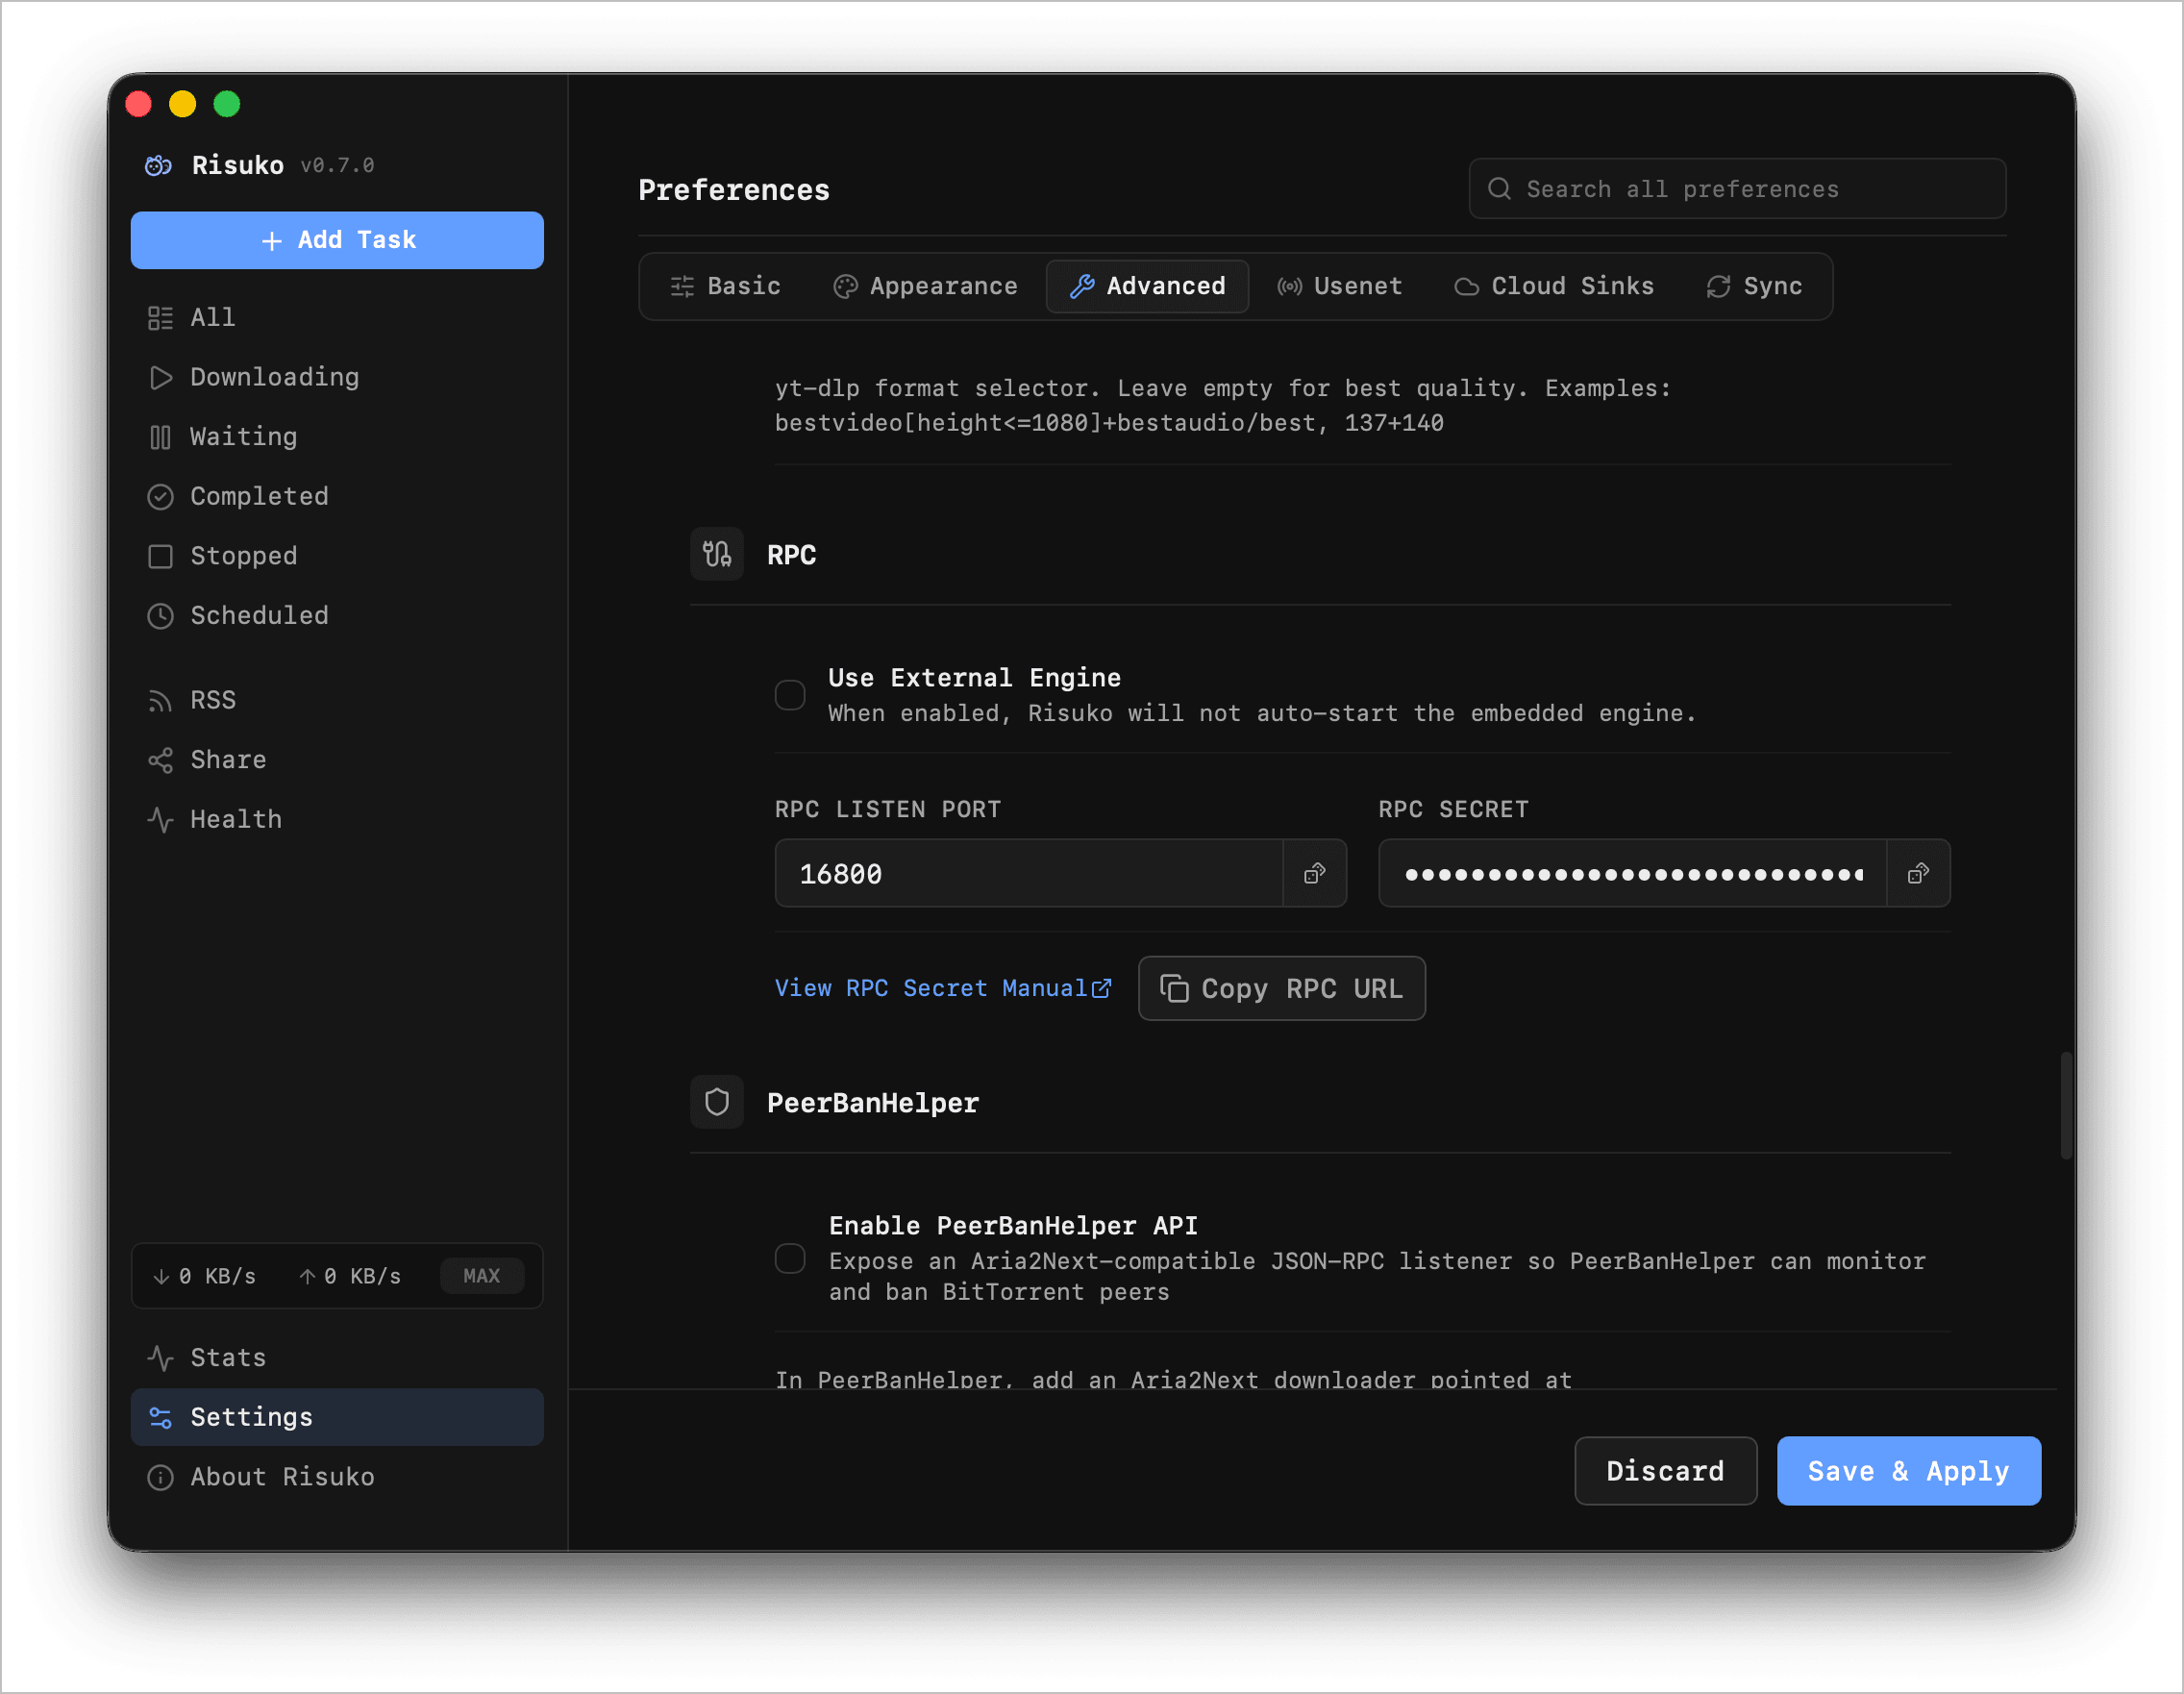Select Settings in the sidebar
The image size is (2184, 1694).
point(337,1418)
